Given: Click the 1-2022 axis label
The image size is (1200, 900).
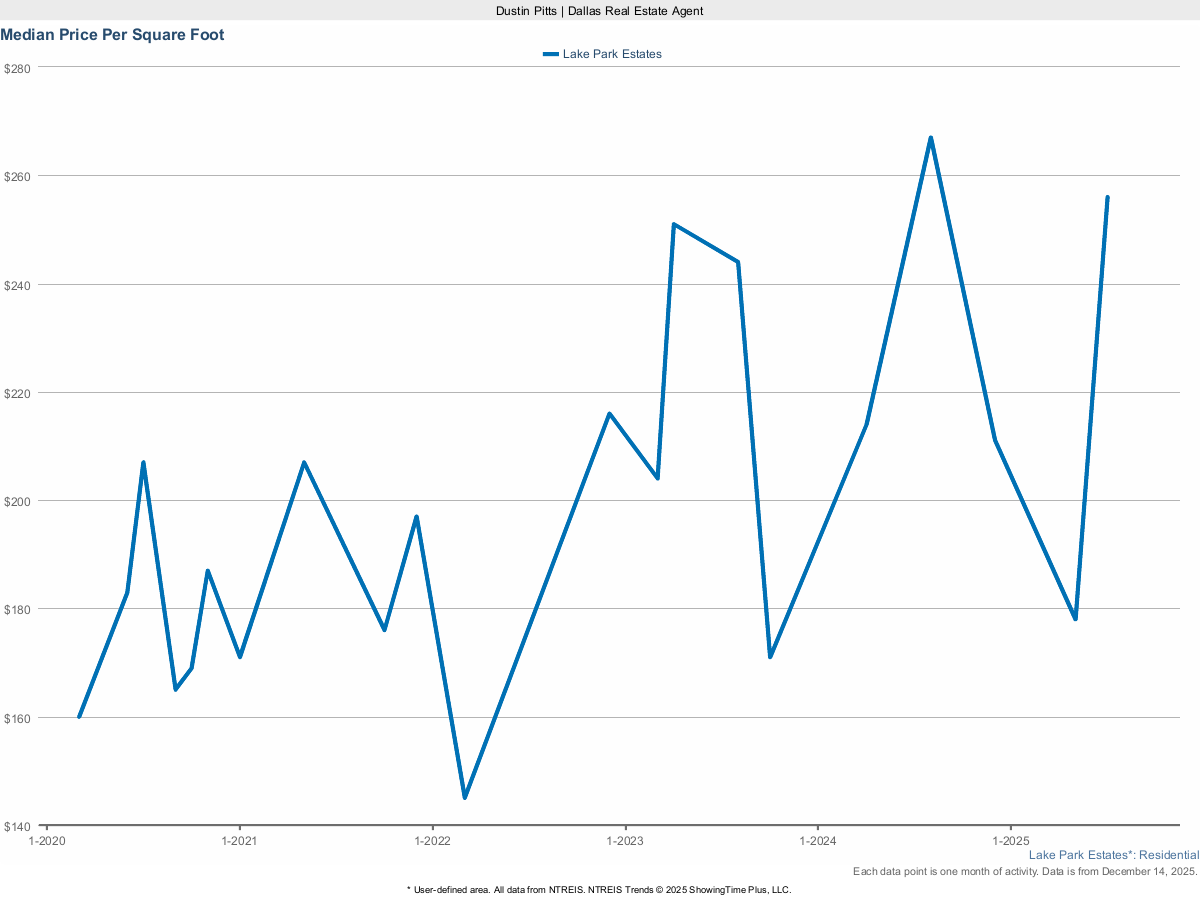Looking at the screenshot, I should pos(433,841).
